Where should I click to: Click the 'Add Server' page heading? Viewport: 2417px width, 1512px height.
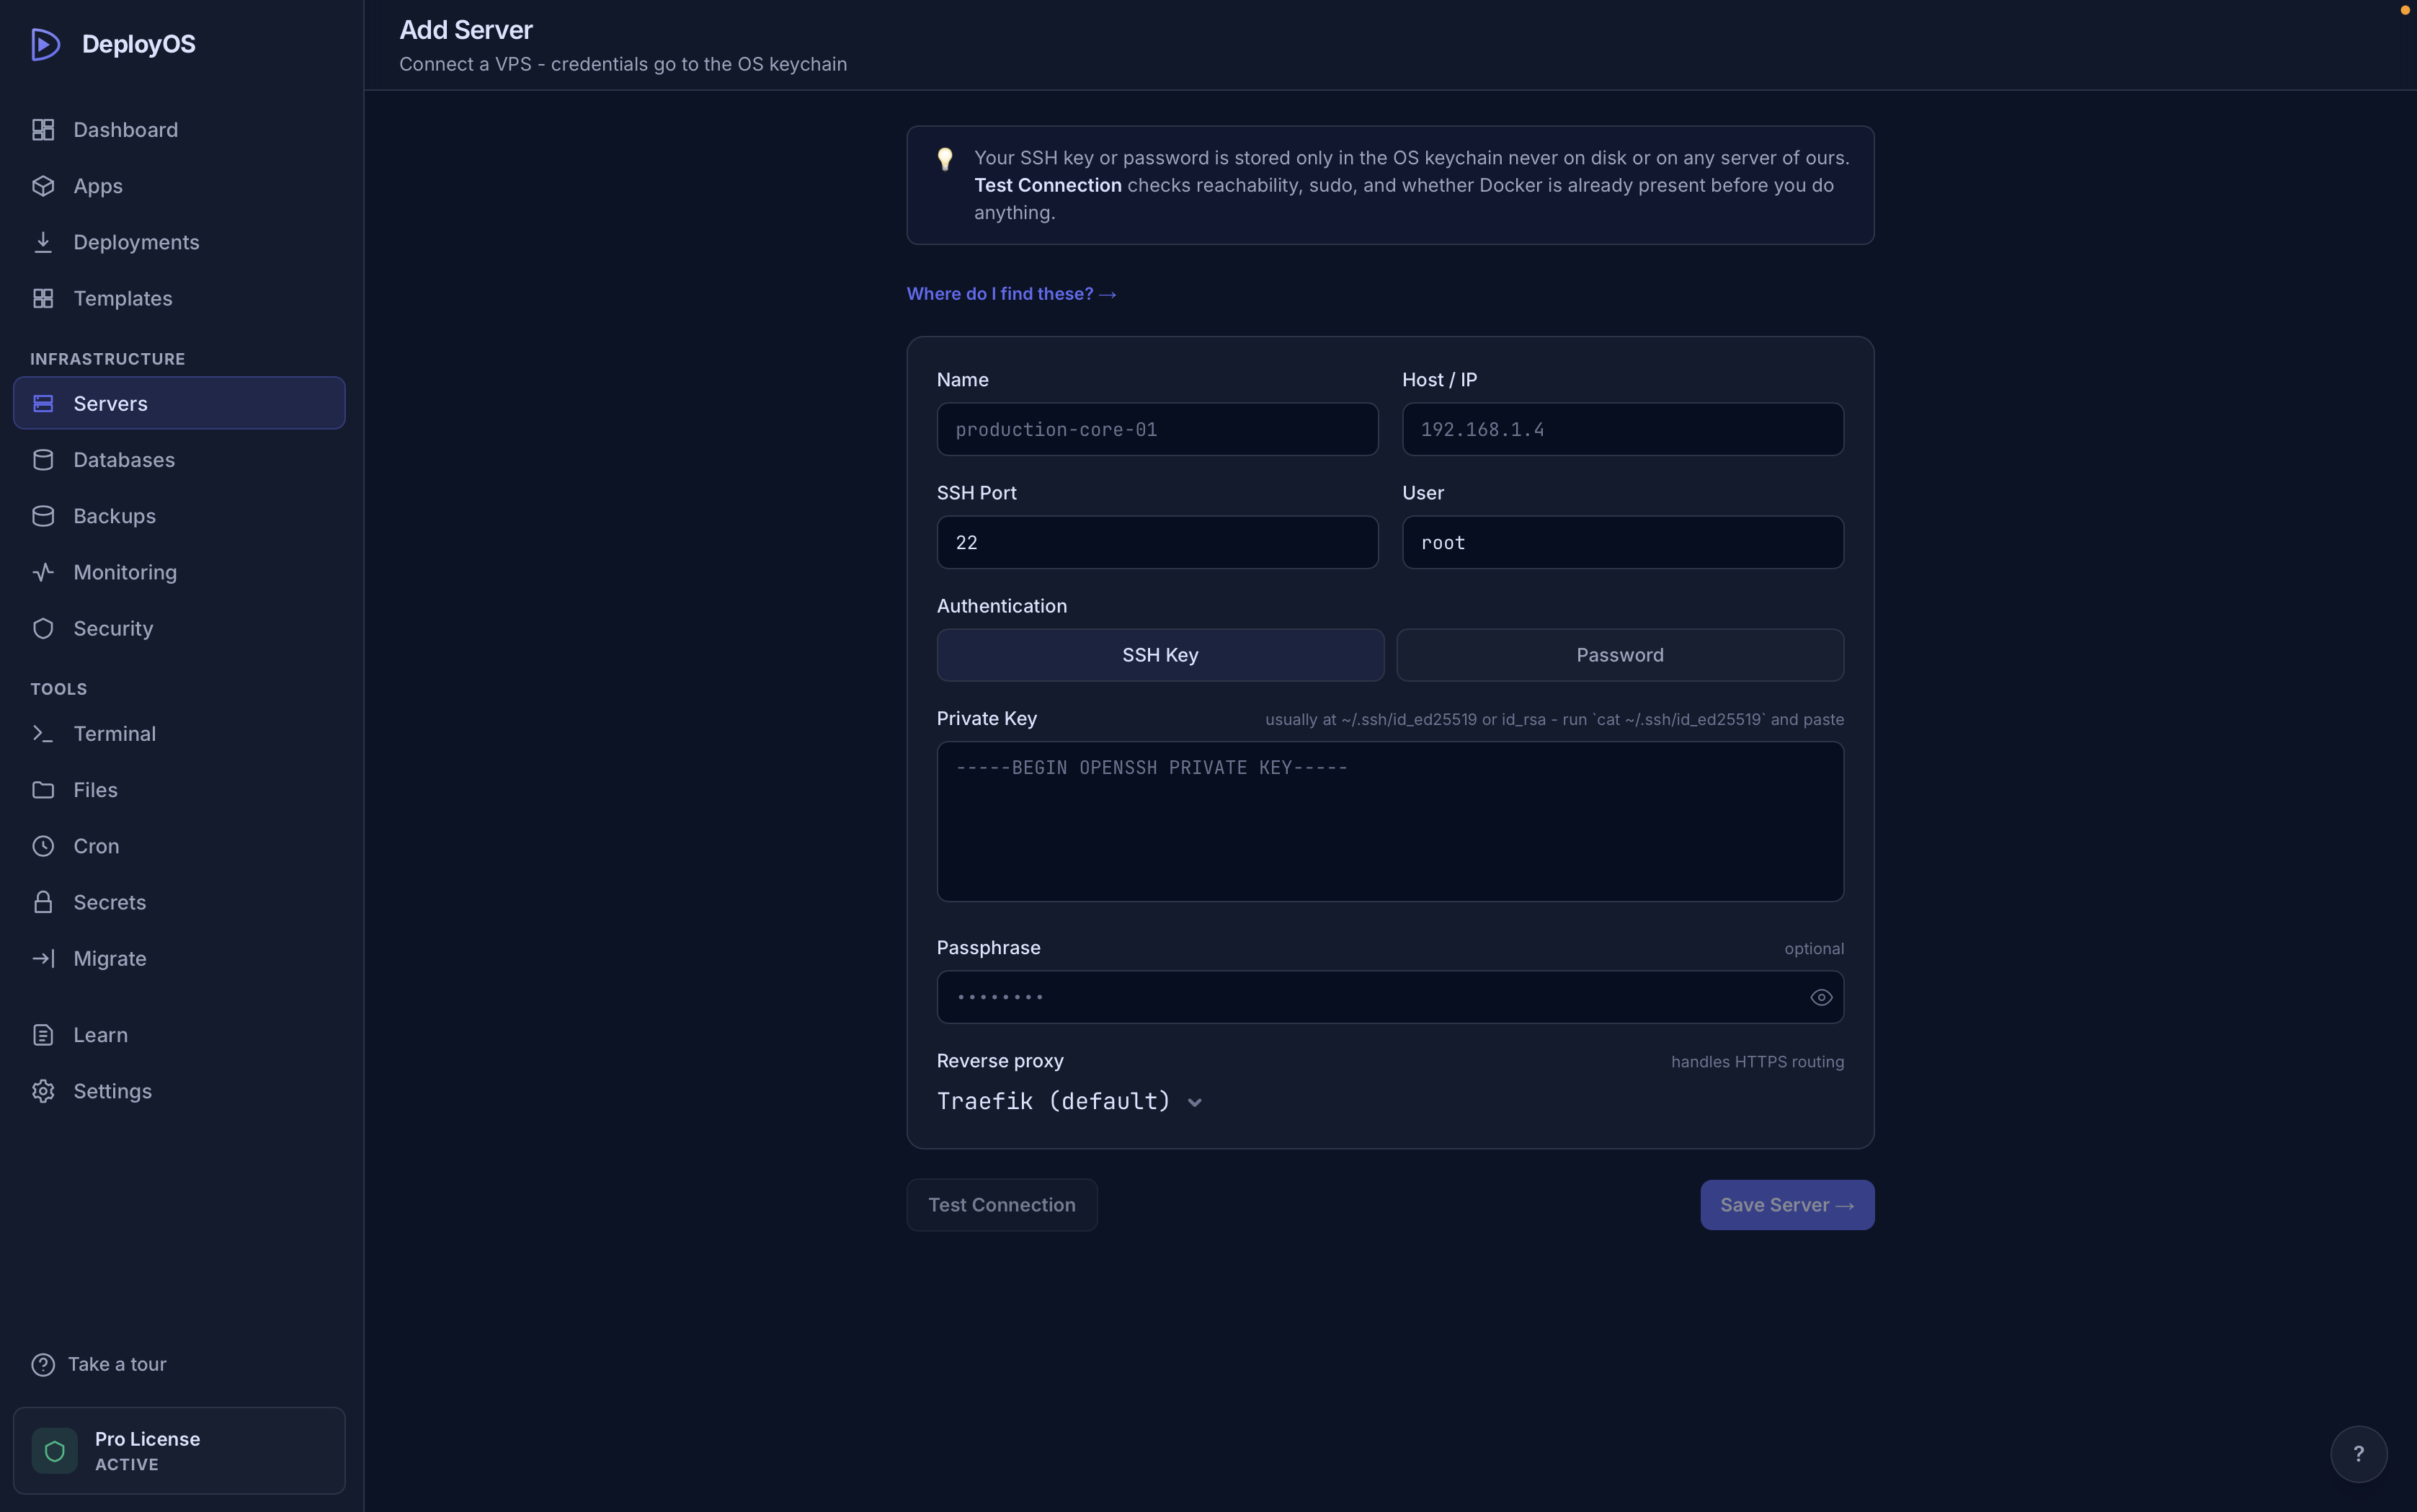click(x=466, y=30)
